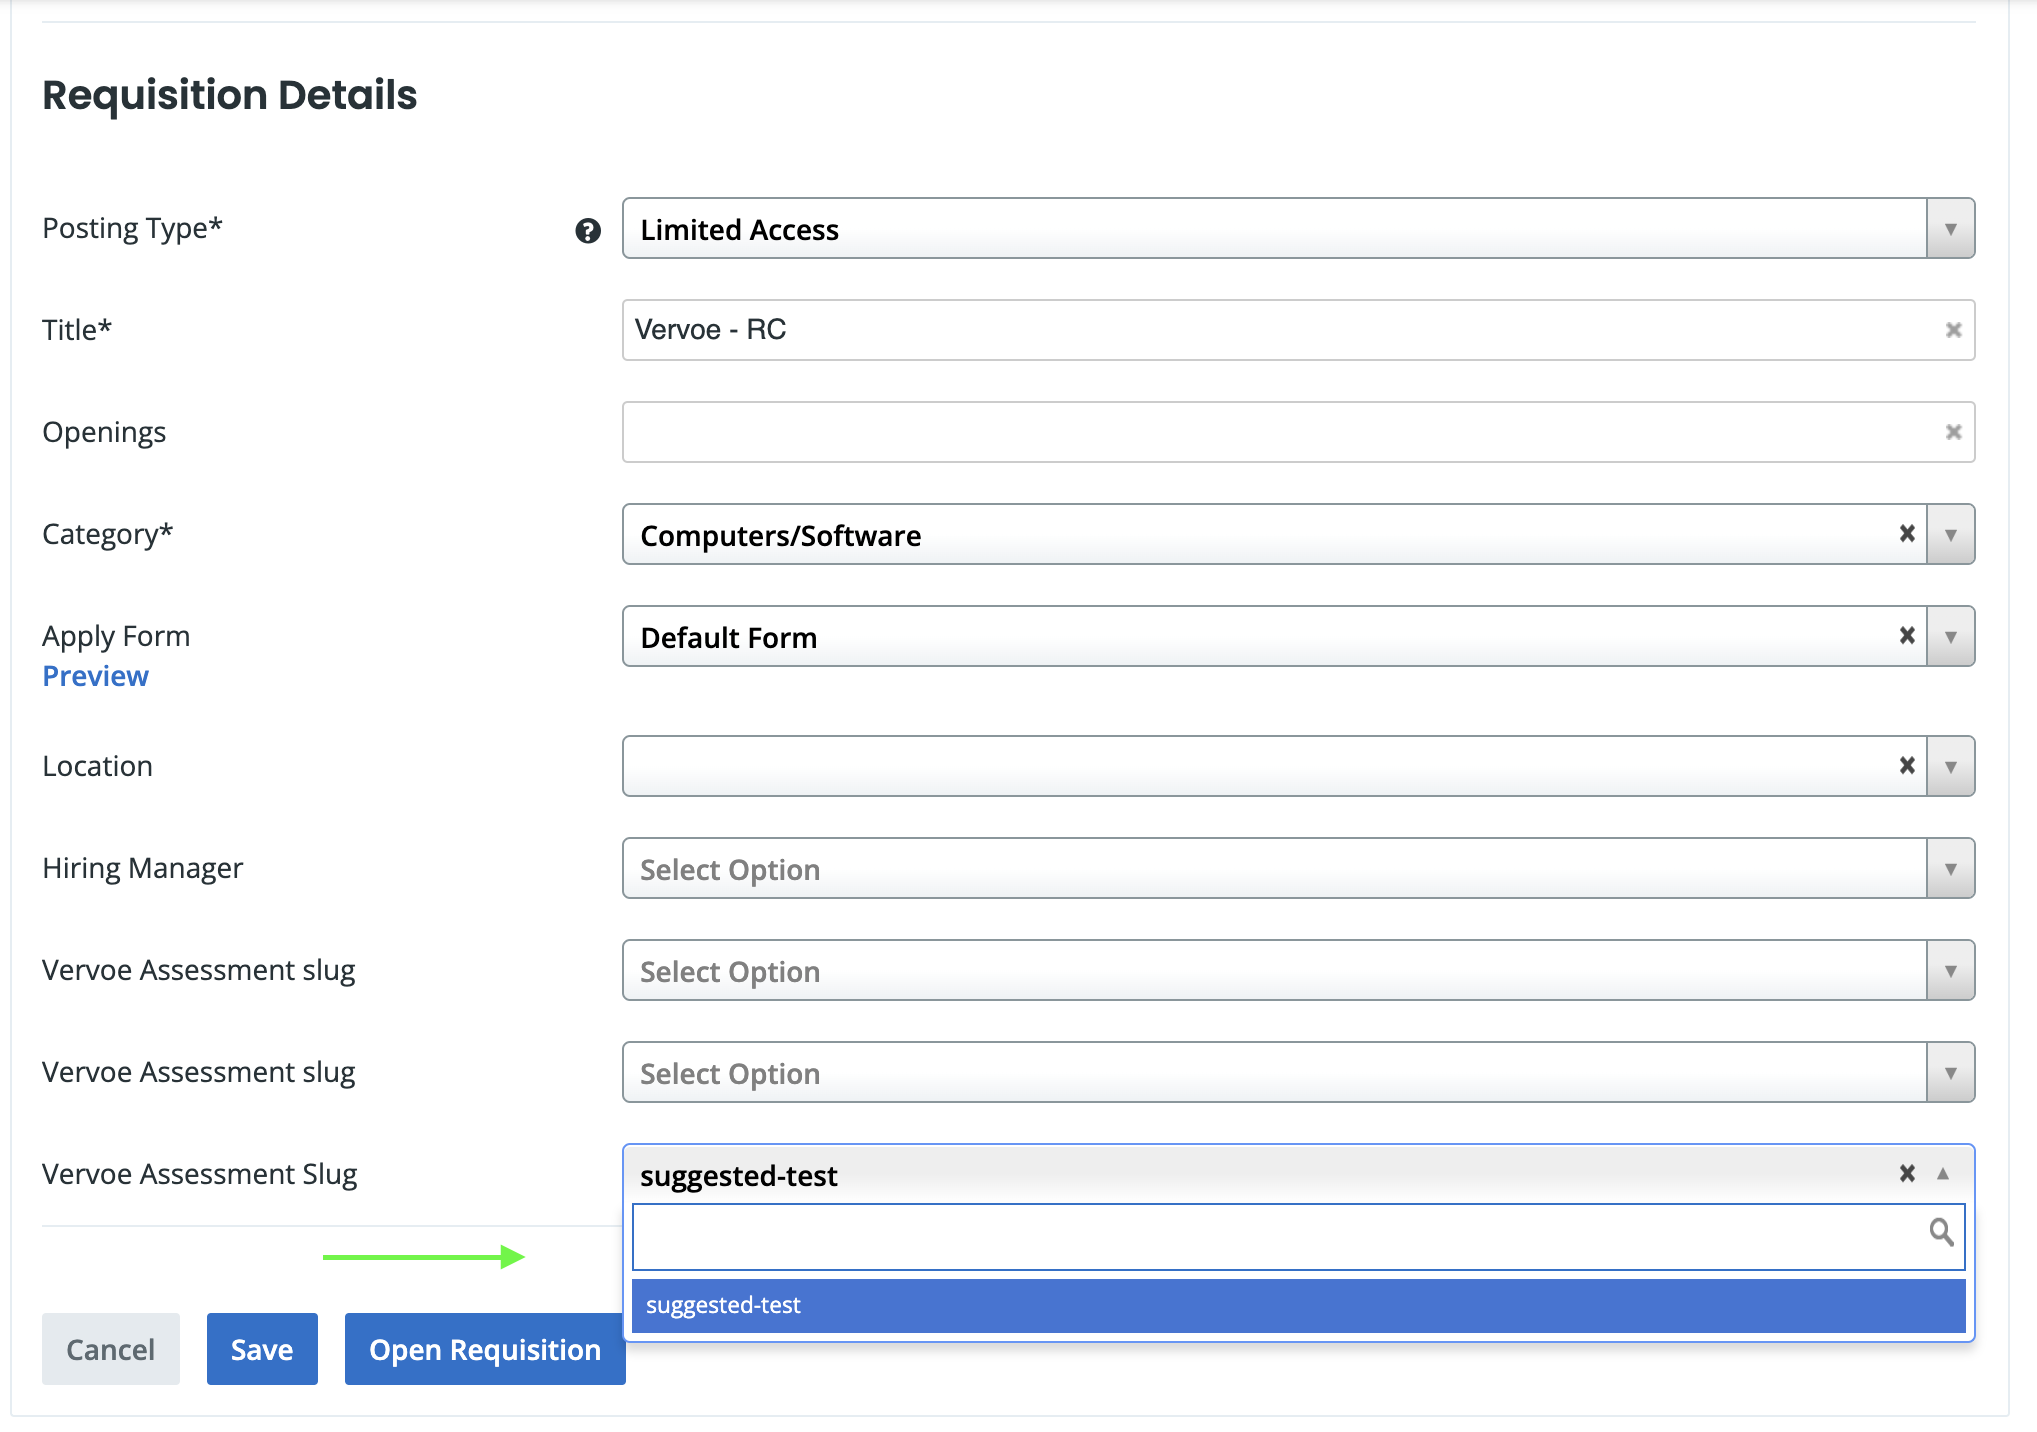Clear the suggested-test slug selection
This screenshot has width=2037, height=1432.
tap(1907, 1174)
